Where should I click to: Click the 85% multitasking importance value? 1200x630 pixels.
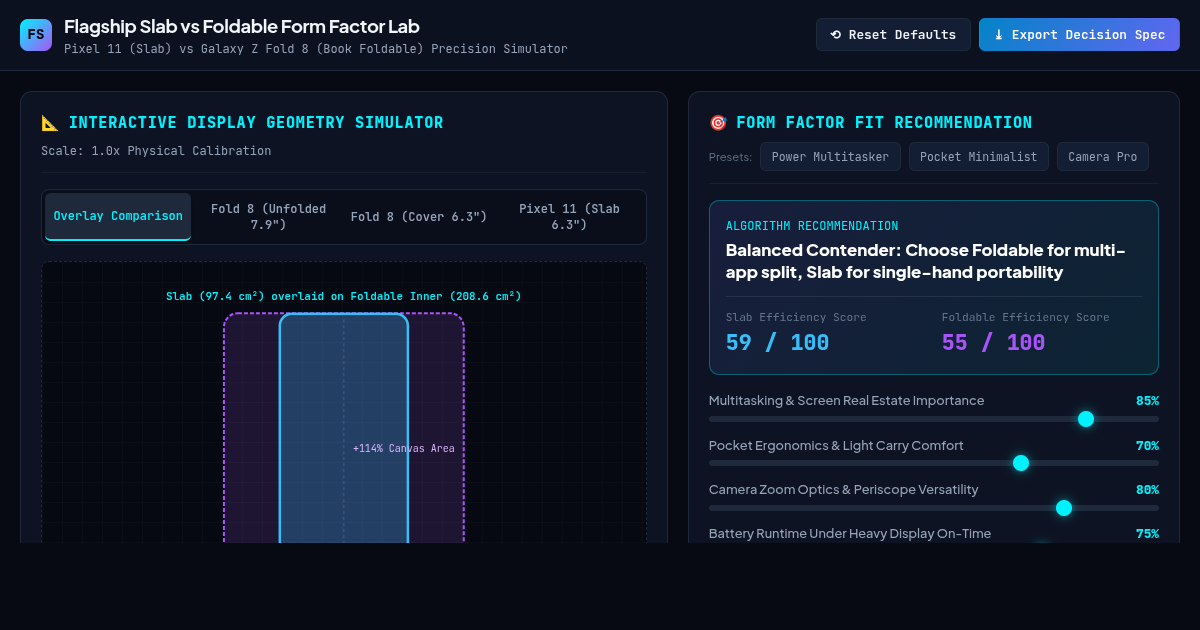[1147, 401]
